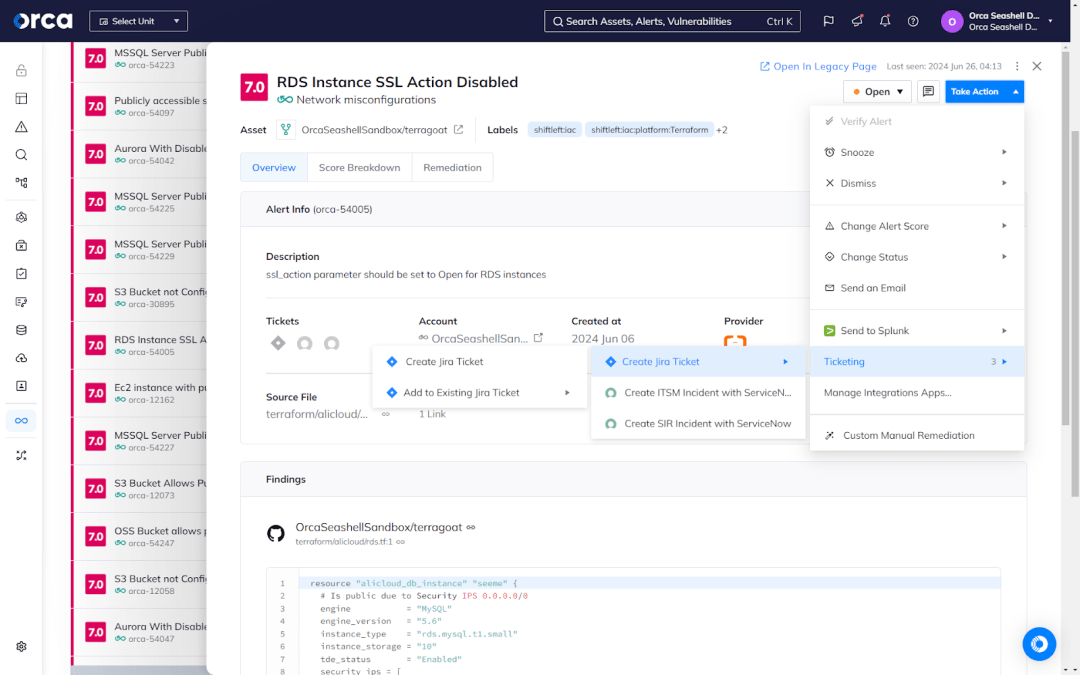Screen dimensions: 1080x675
Task: Click the 1 Link text
Action: [433, 414]
